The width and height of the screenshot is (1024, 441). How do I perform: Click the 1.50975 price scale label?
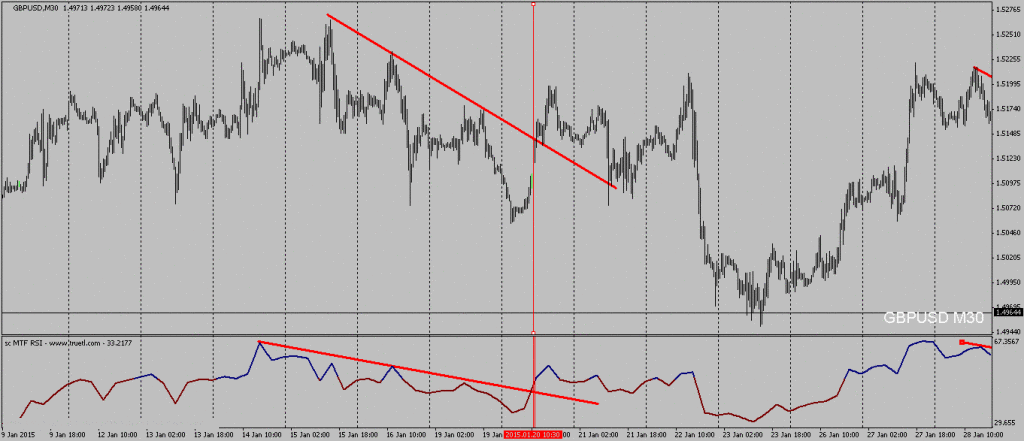(1010, 183)
